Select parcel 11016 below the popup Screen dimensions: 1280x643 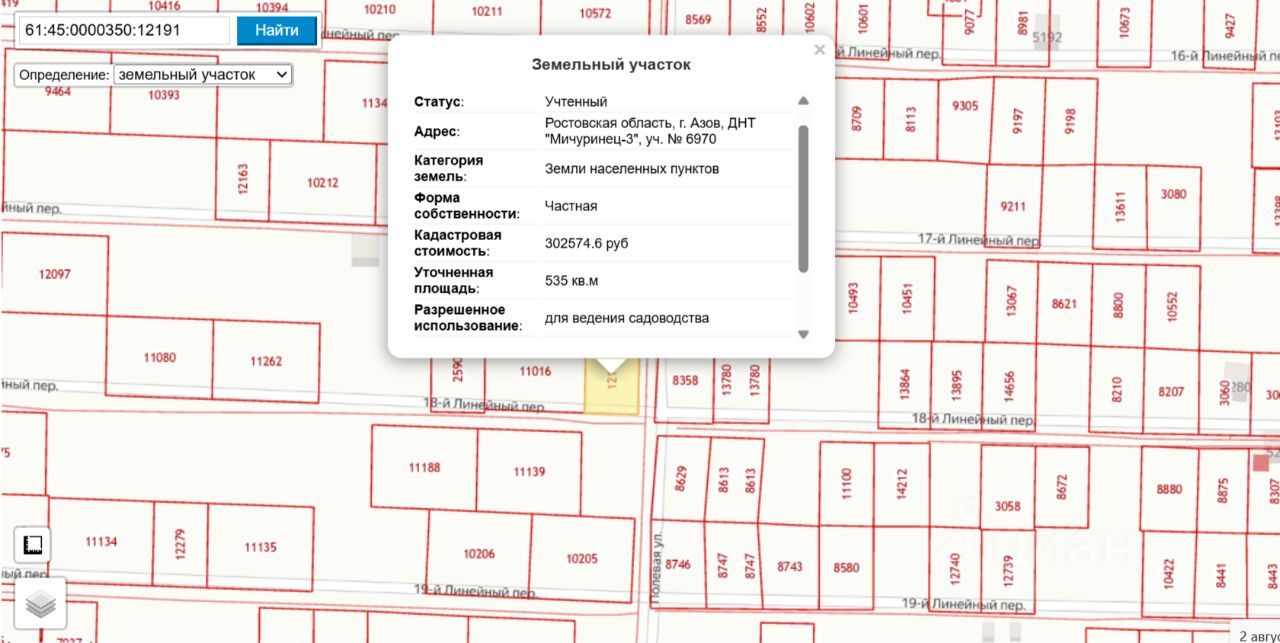point(535,371)
